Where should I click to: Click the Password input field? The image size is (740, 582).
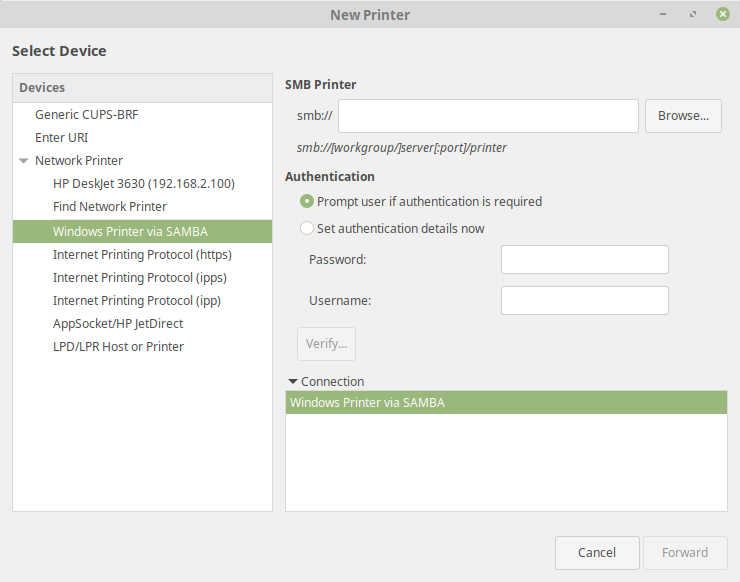pos(584,260)
